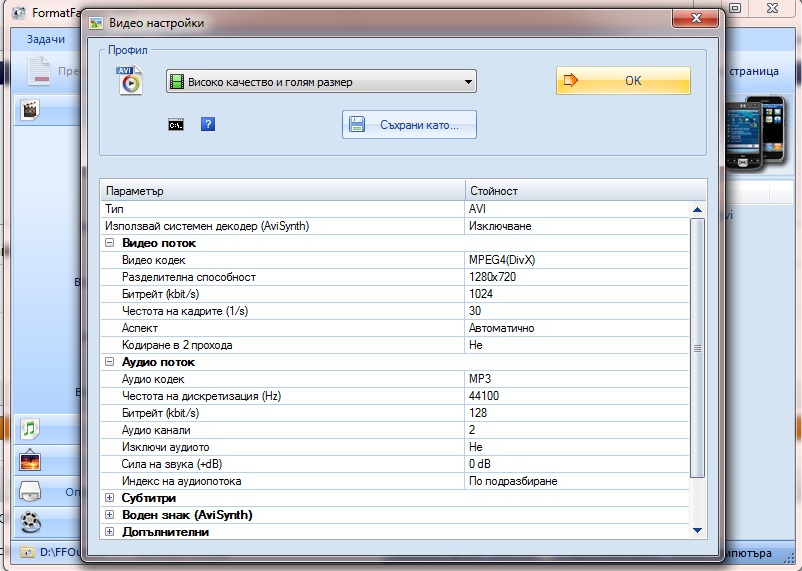Click the blue question mark help icon
The height and width of the screenshot is (571, 802).
(208, 125)
